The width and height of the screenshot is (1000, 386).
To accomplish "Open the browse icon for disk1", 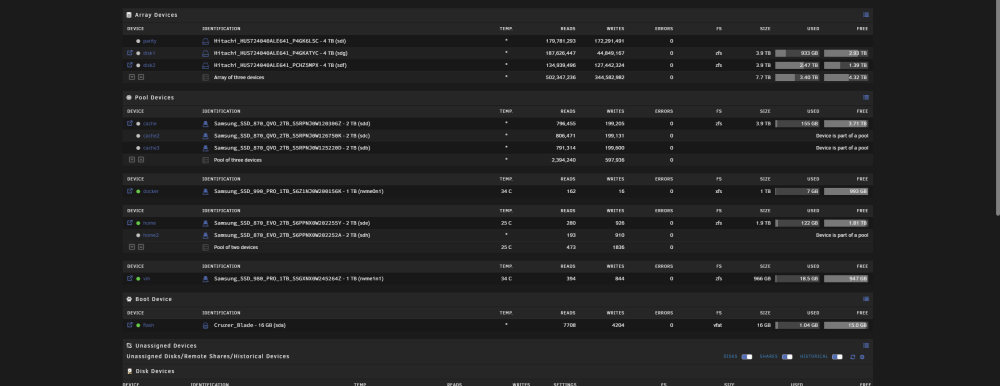I will pos(130,53).
